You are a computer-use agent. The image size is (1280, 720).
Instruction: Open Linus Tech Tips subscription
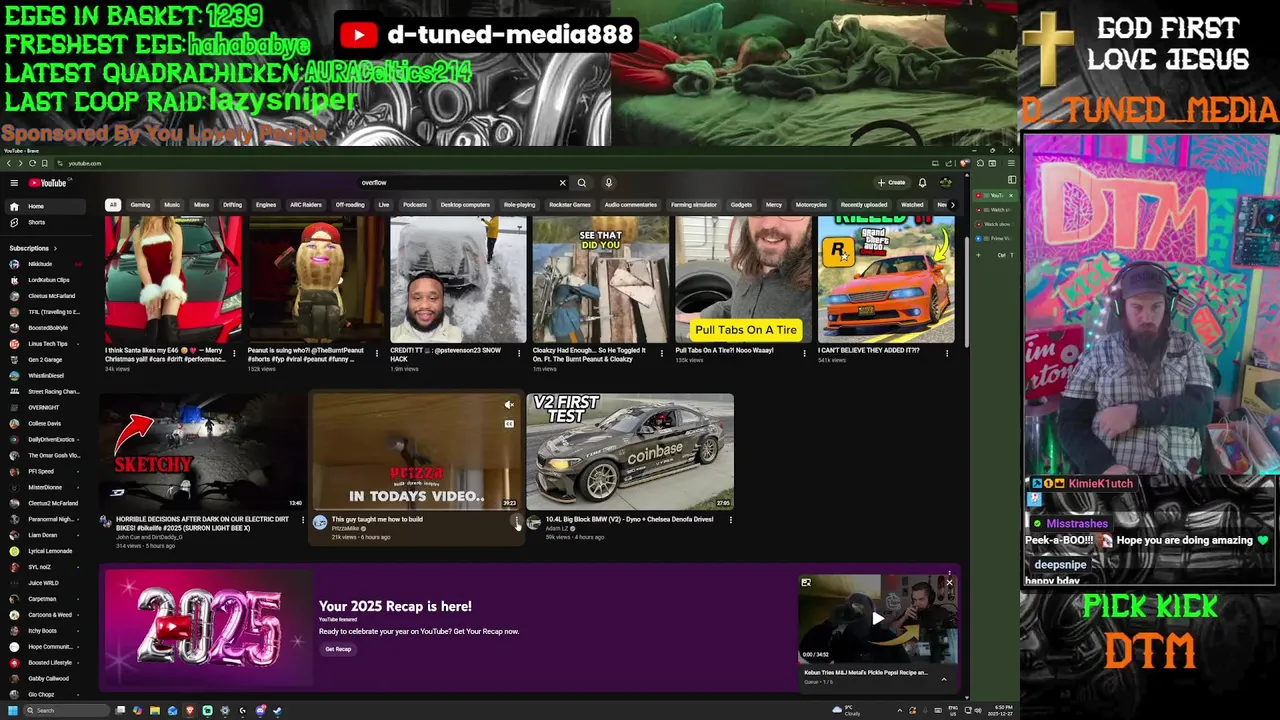point(47,344)
